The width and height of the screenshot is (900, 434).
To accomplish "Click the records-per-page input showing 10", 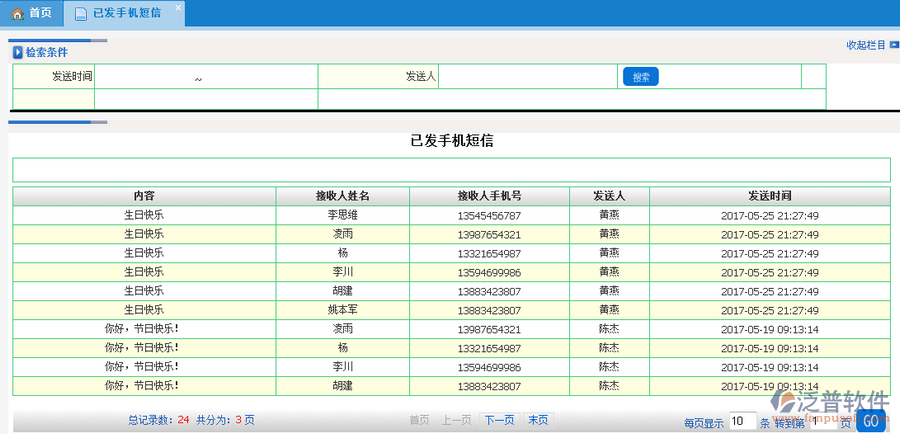I will pyautogui.click(x=742, y=421).
